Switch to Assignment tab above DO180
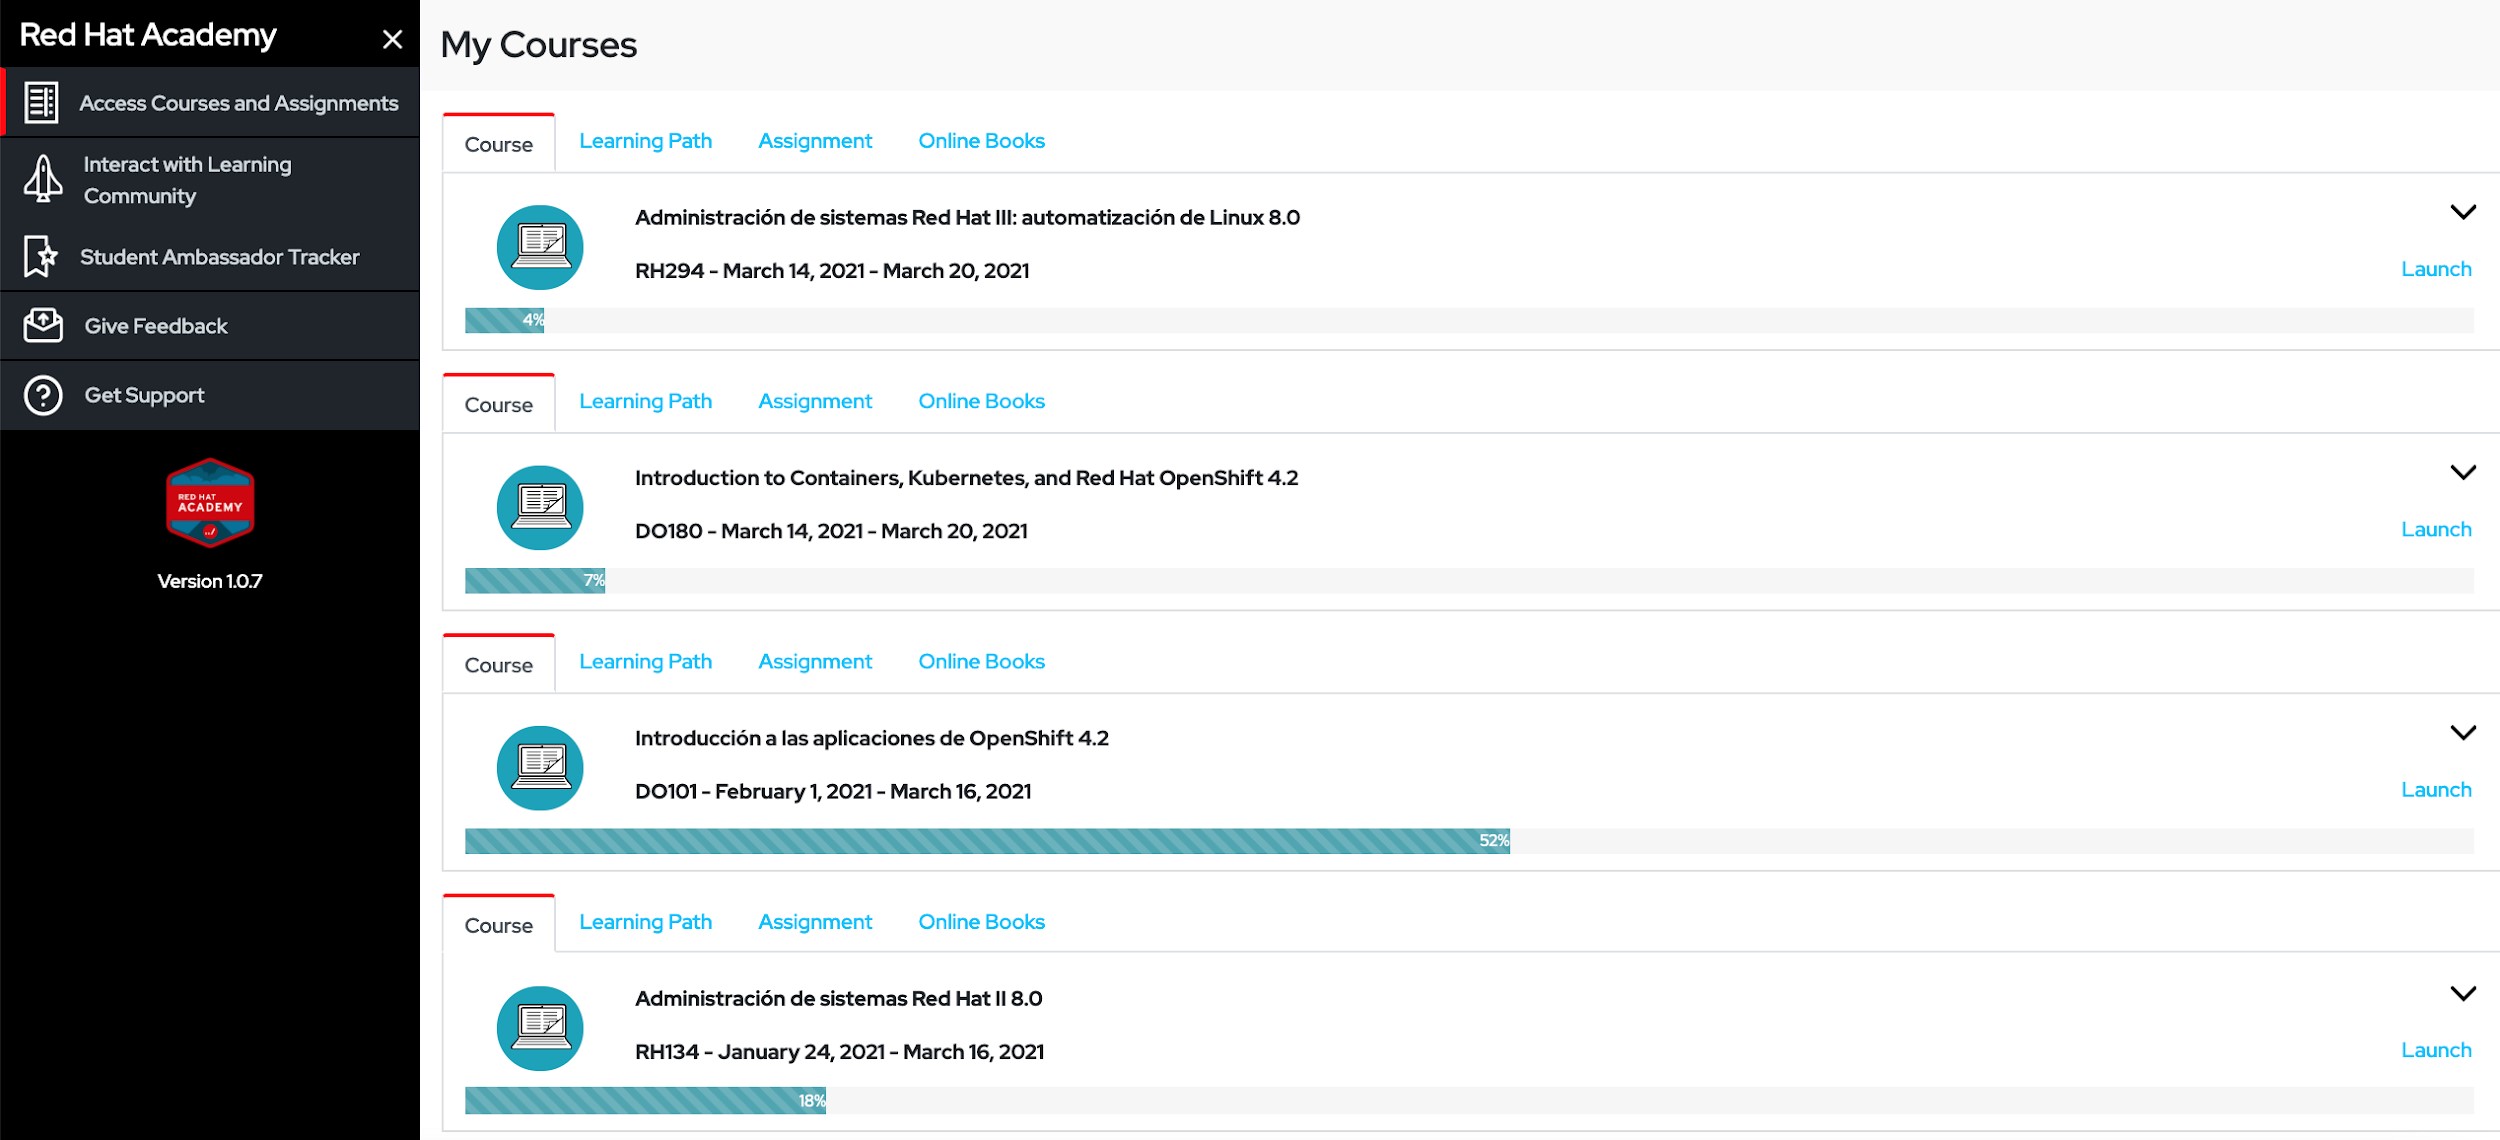The image size is (2500, 1140). coord(815,401)
